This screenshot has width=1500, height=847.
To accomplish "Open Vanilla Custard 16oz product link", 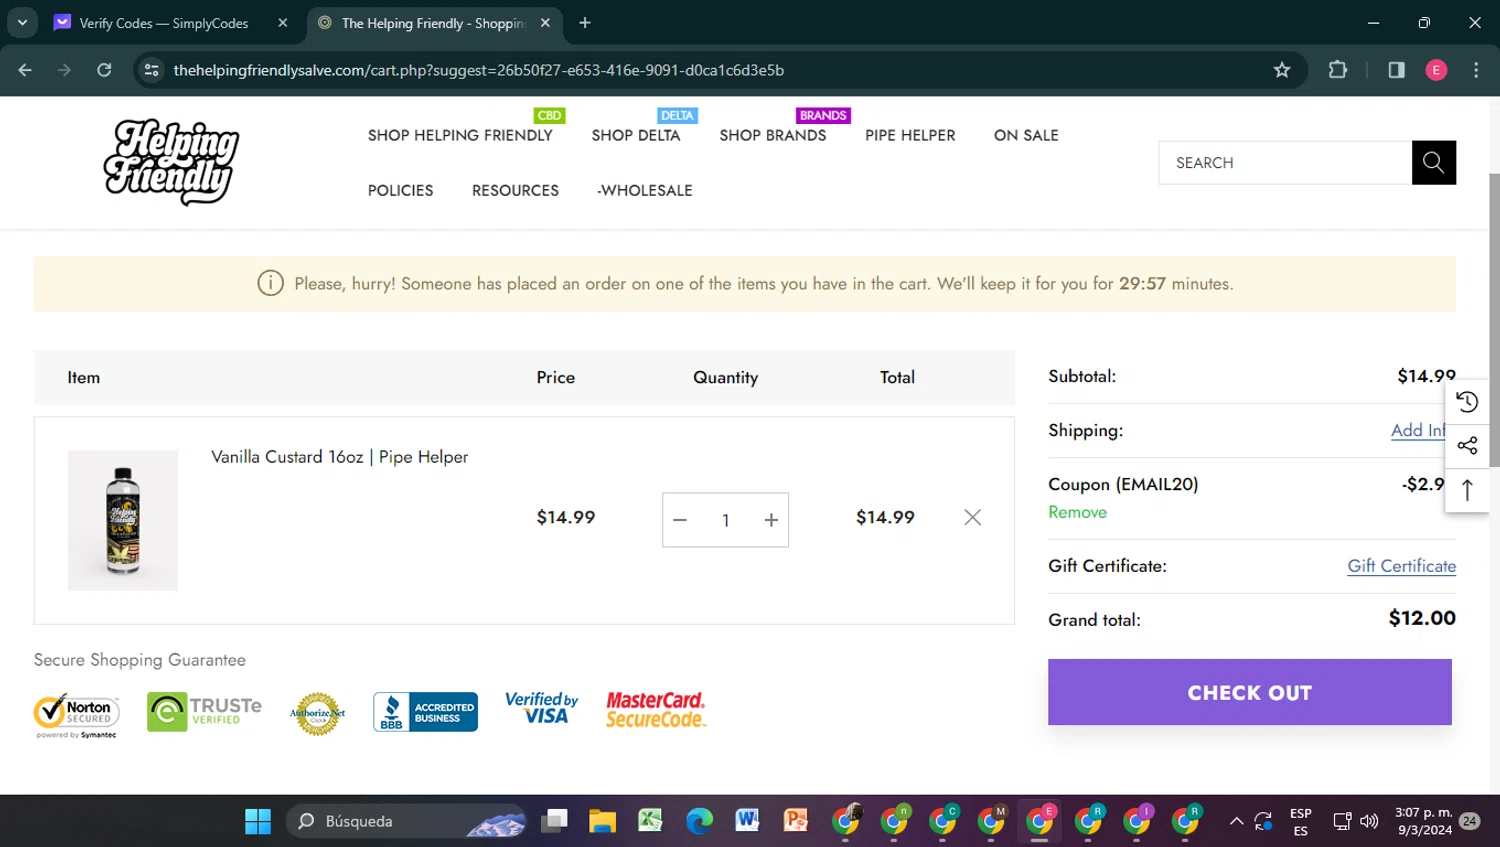I will click(x=340, y=457).
